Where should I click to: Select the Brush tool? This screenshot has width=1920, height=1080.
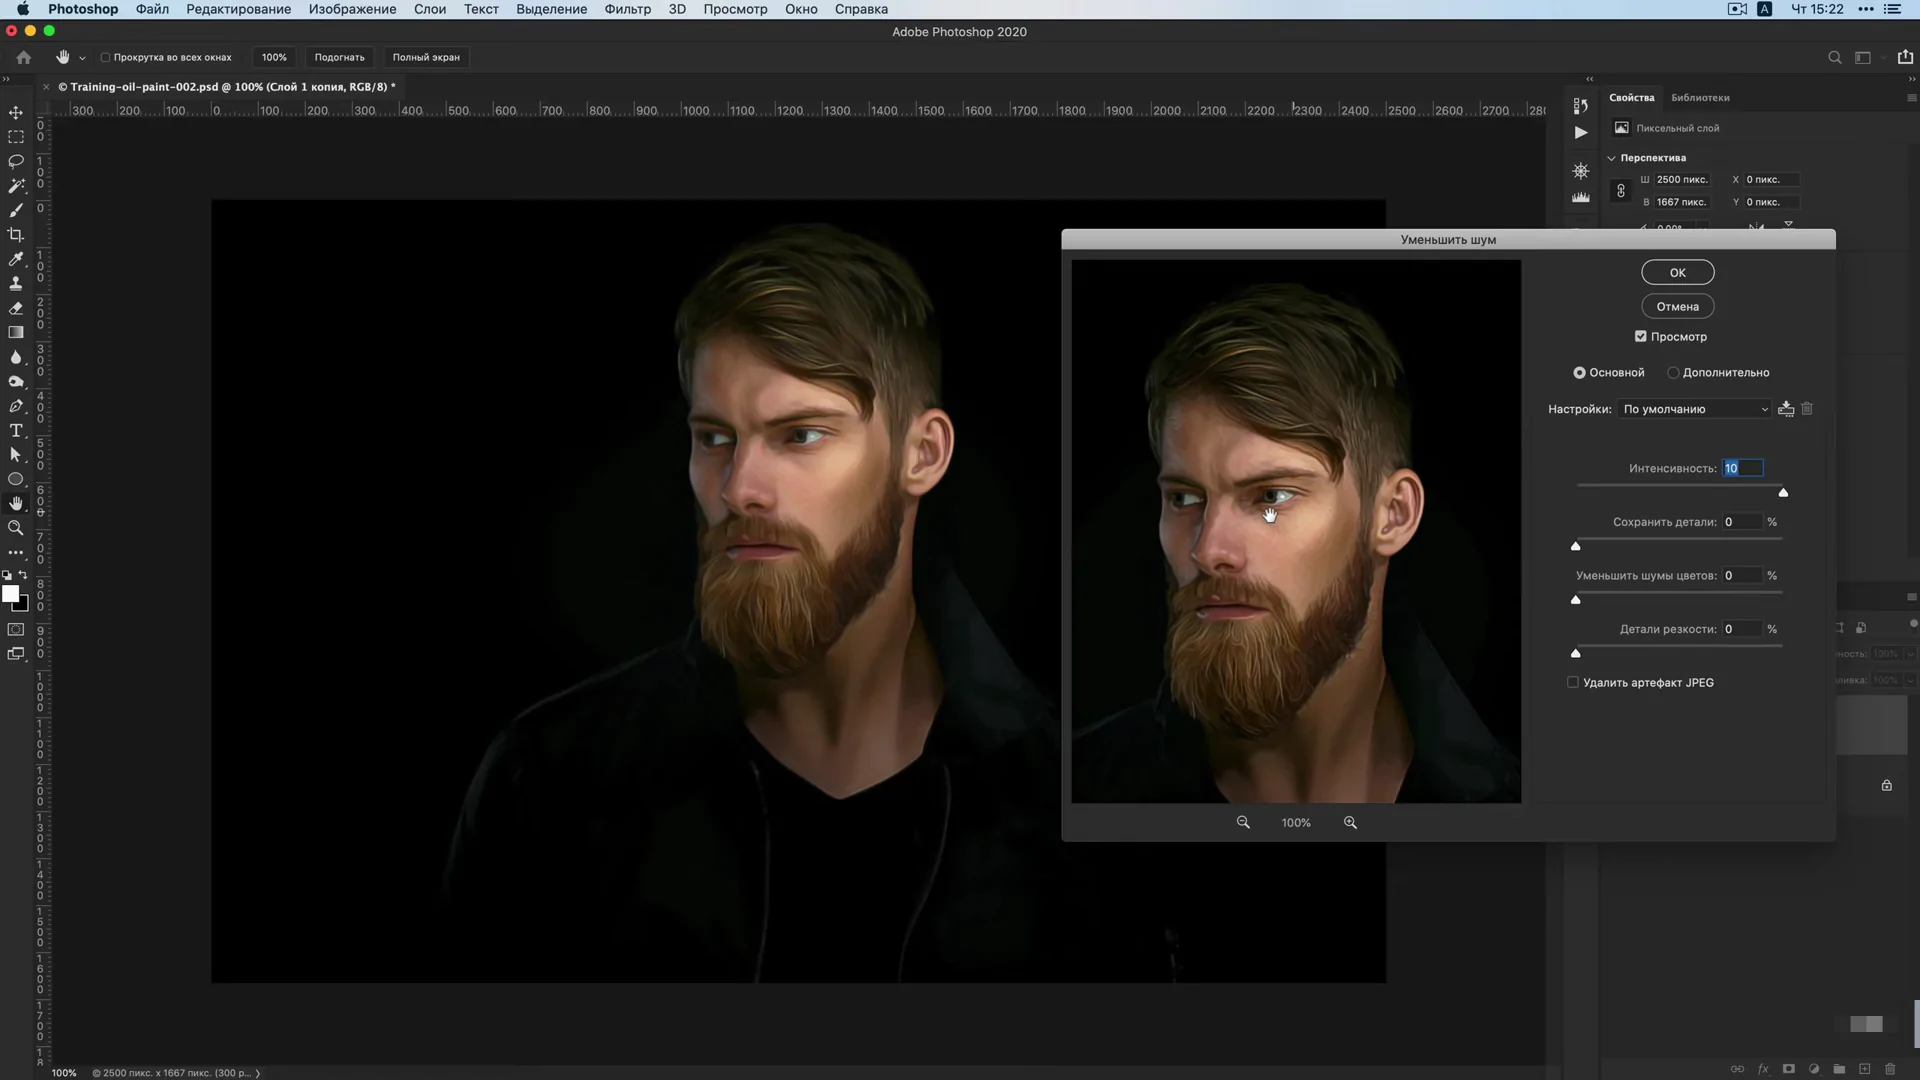coord(16,210)
